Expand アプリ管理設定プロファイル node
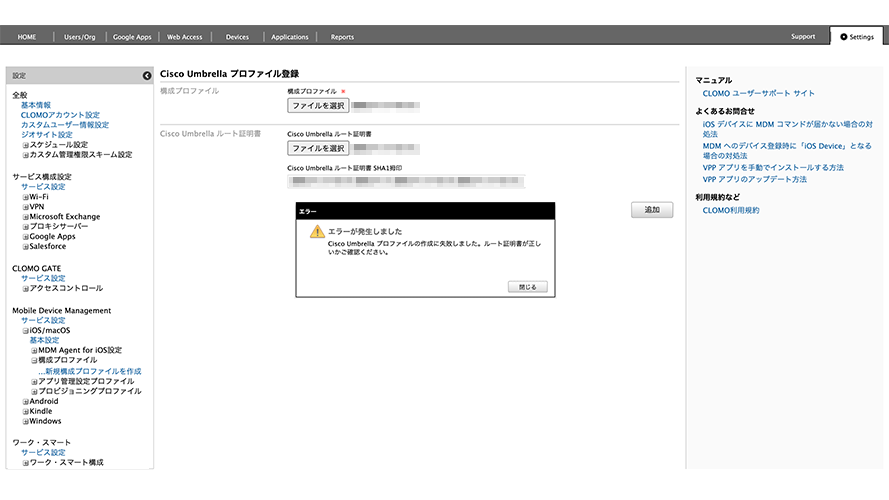 (x=34, y=382)
